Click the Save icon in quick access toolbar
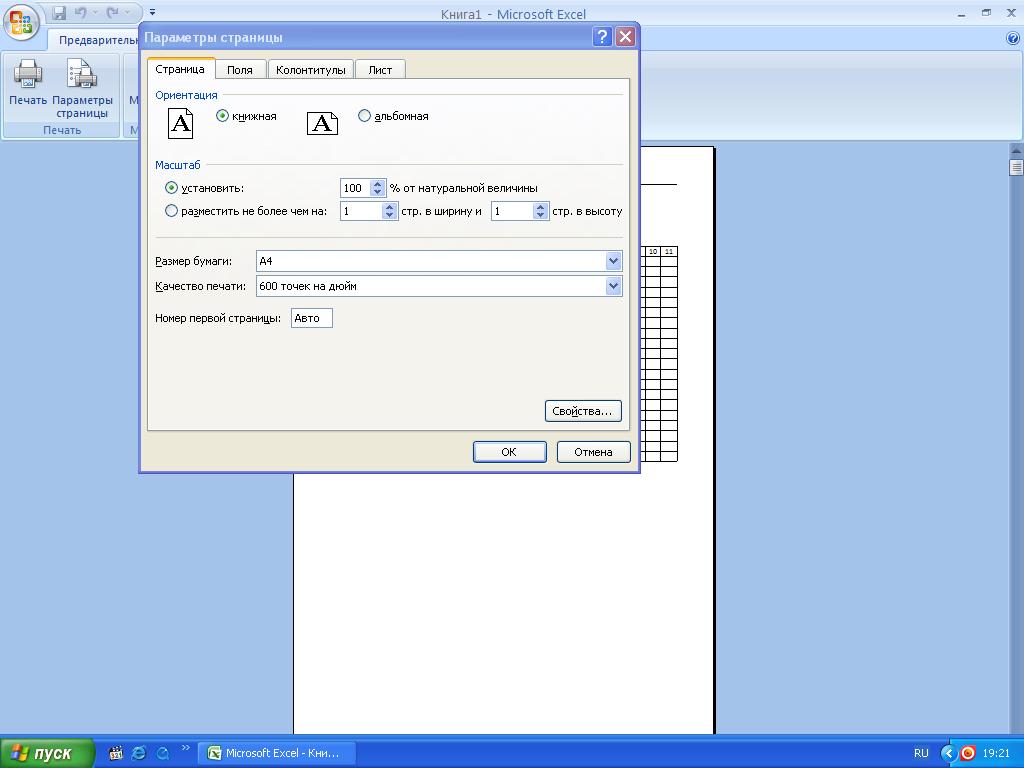This screenshot has height=768, width=1024. [60, 13]
